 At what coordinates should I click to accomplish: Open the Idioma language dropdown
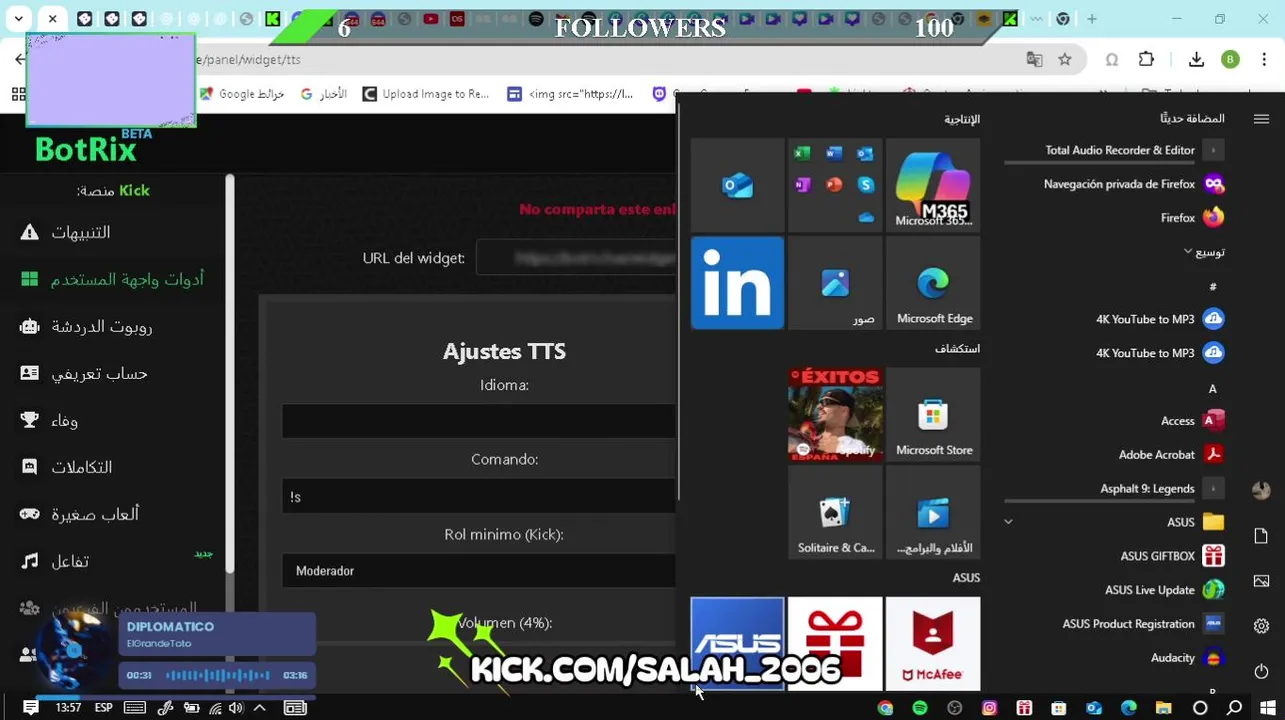click(479, 421)
